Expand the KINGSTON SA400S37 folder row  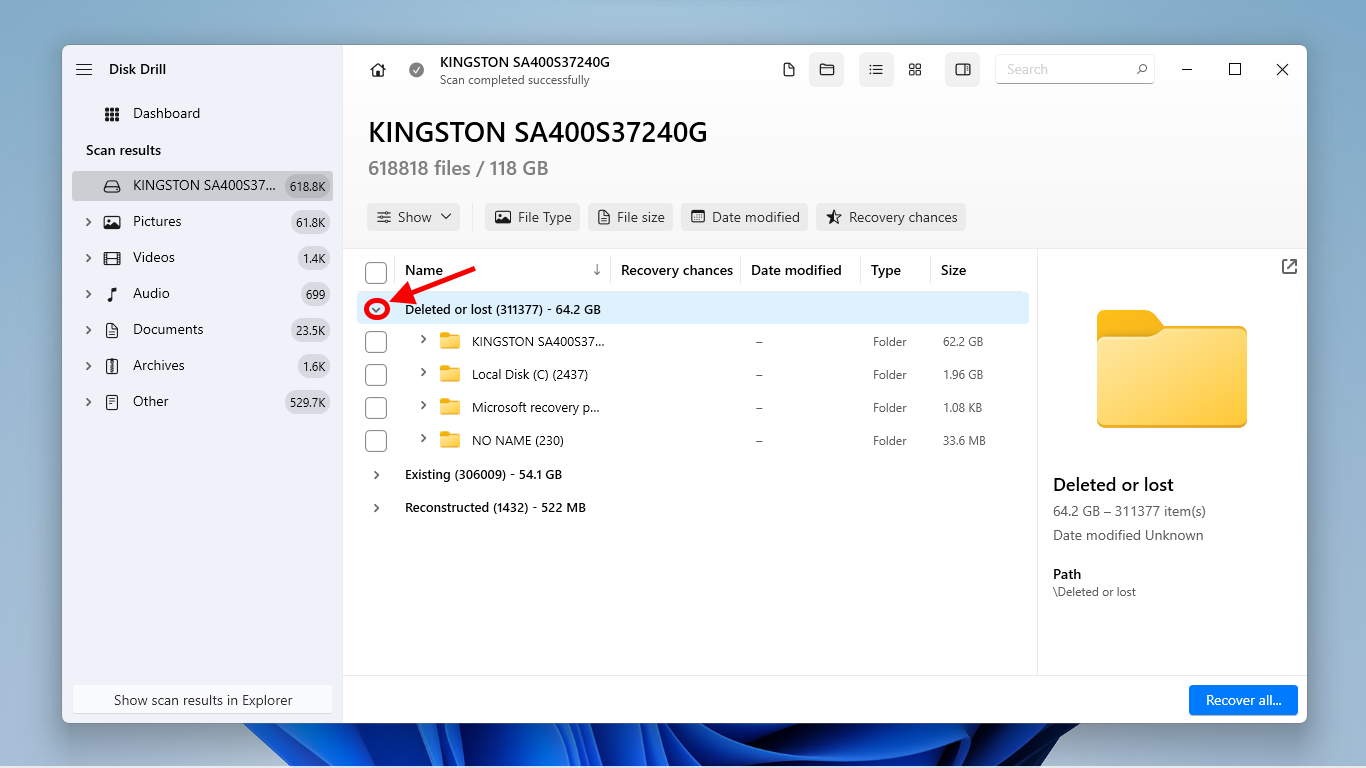[423, 340]
